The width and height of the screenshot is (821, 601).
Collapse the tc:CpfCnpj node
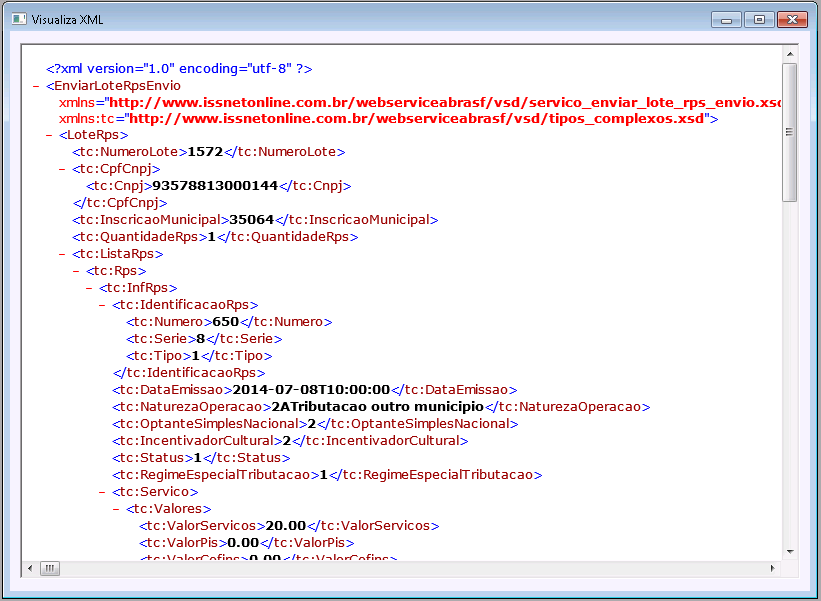[x=62, y=169]
